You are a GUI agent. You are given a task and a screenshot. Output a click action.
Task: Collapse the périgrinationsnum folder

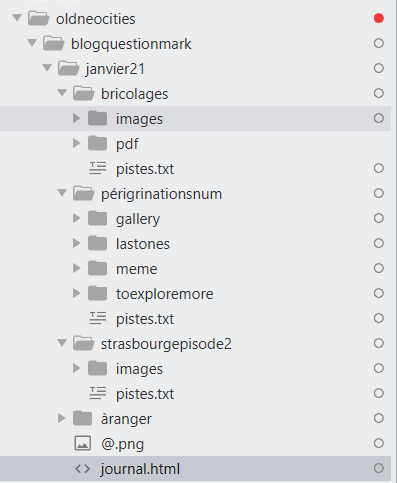62,193
